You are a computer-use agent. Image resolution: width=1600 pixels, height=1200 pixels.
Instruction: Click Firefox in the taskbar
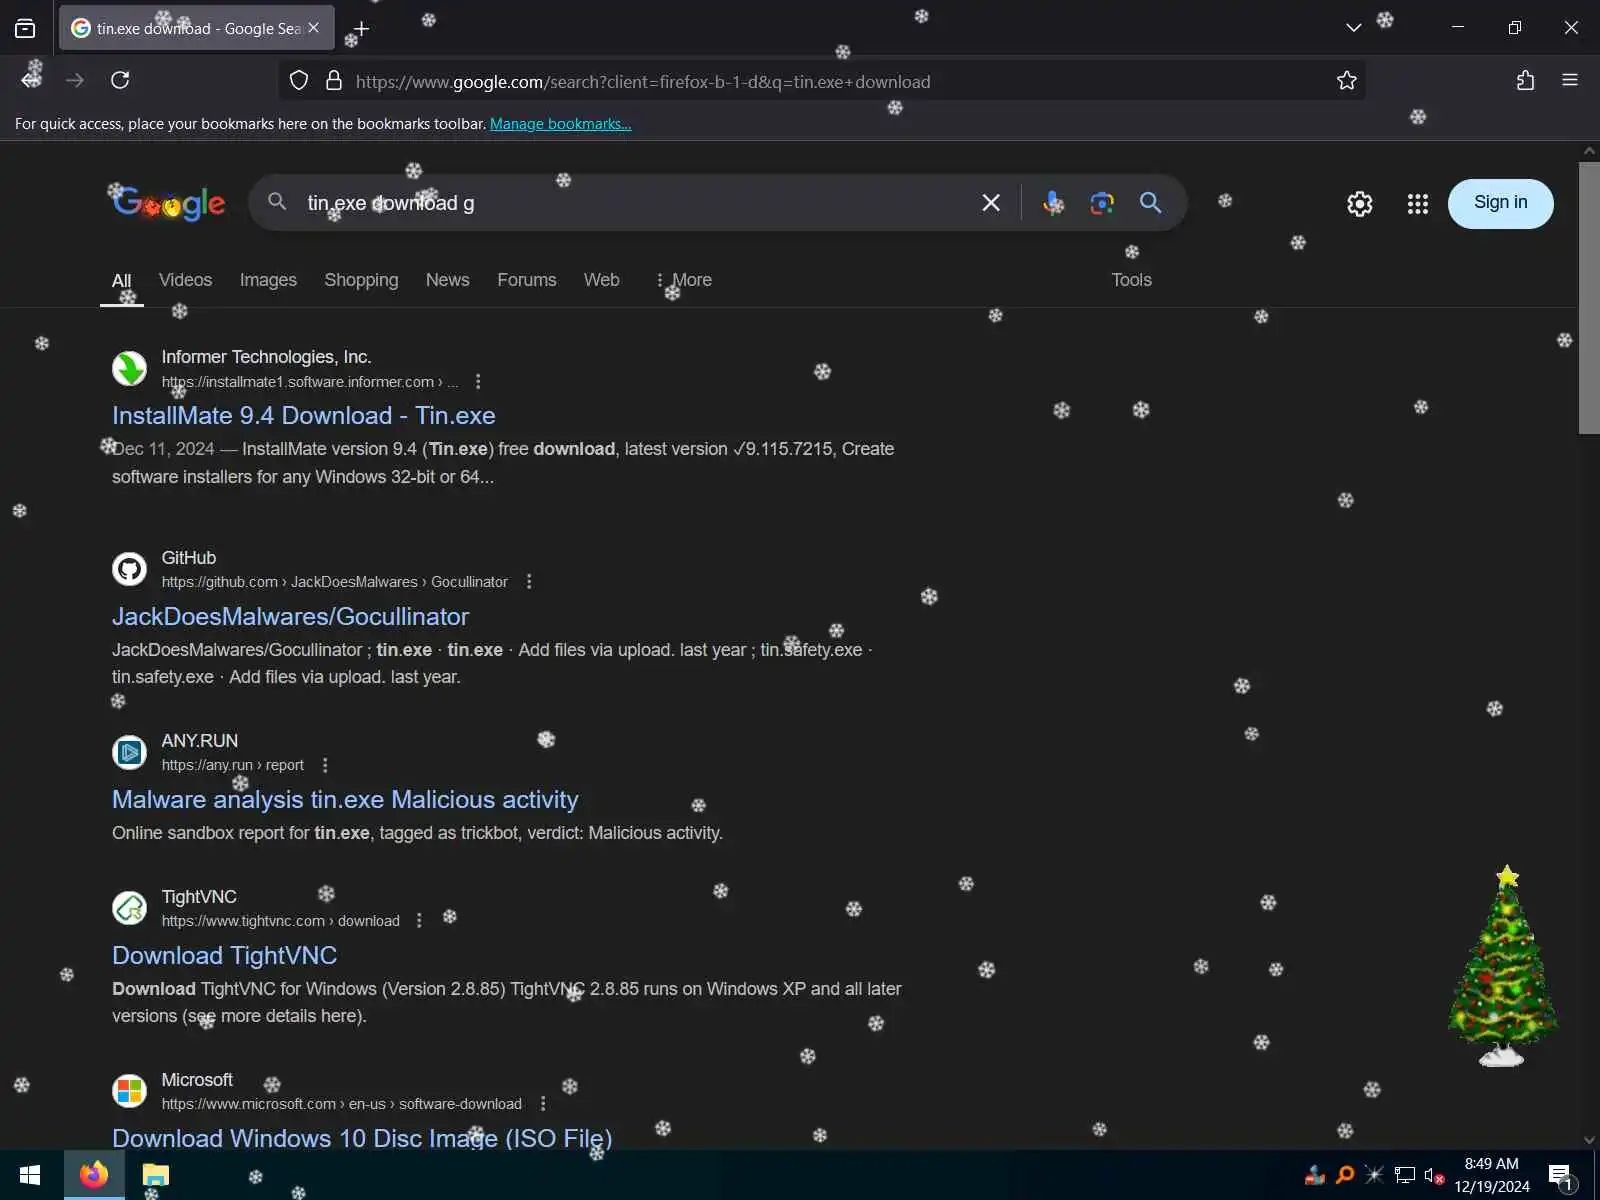pos(94,1175)
